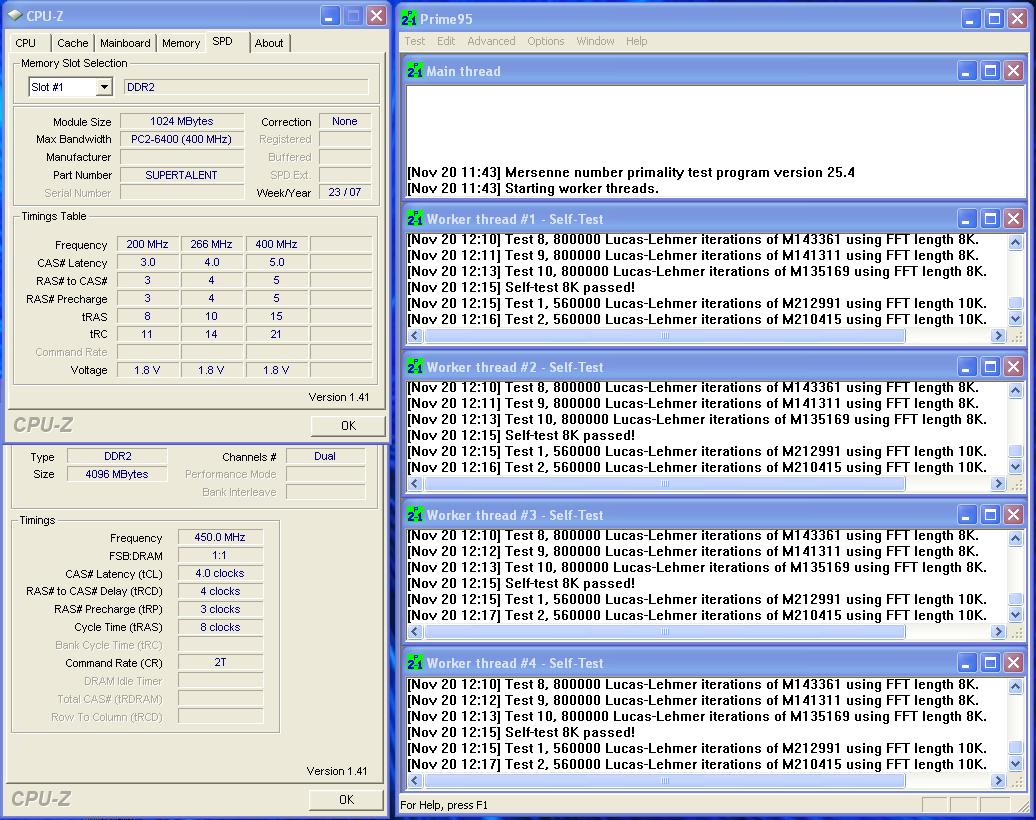
Task: Open the Advanced menu in Prime95
Action: click(491, 41)
